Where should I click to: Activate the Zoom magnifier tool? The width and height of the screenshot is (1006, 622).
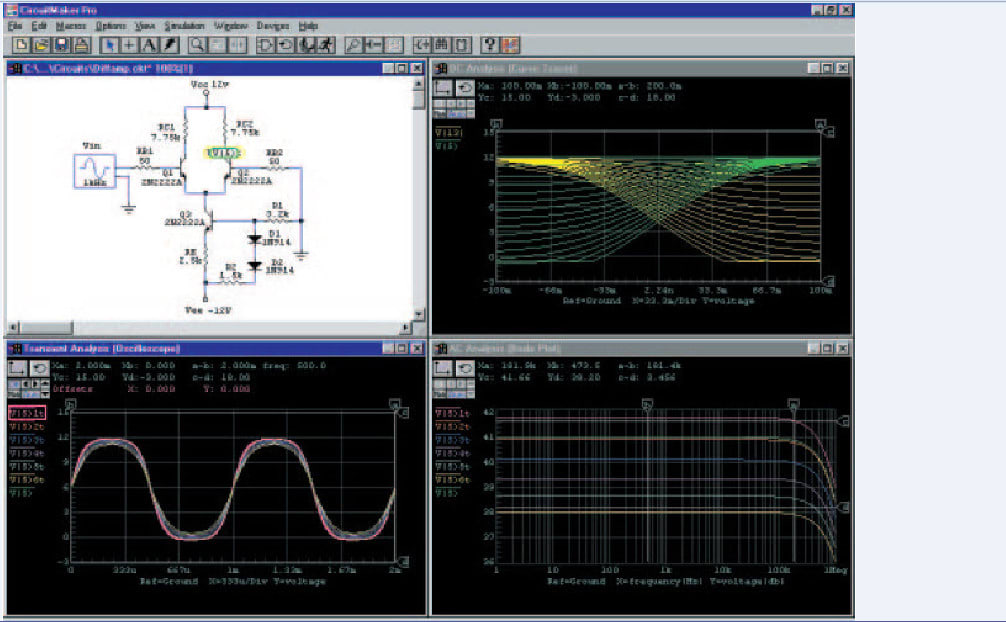pos(197,45)
